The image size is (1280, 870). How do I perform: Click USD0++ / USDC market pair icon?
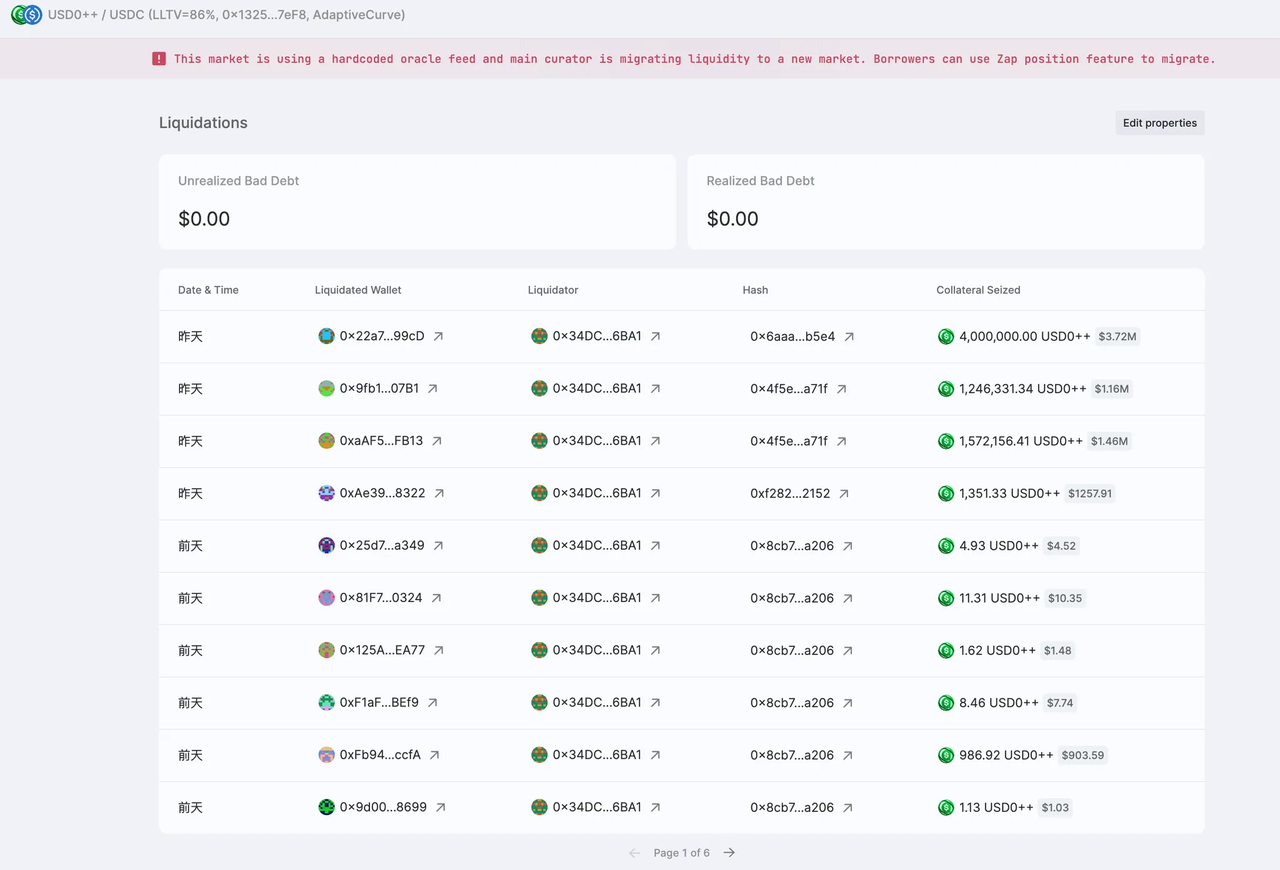pyautogui.click(x=26, y=15)
